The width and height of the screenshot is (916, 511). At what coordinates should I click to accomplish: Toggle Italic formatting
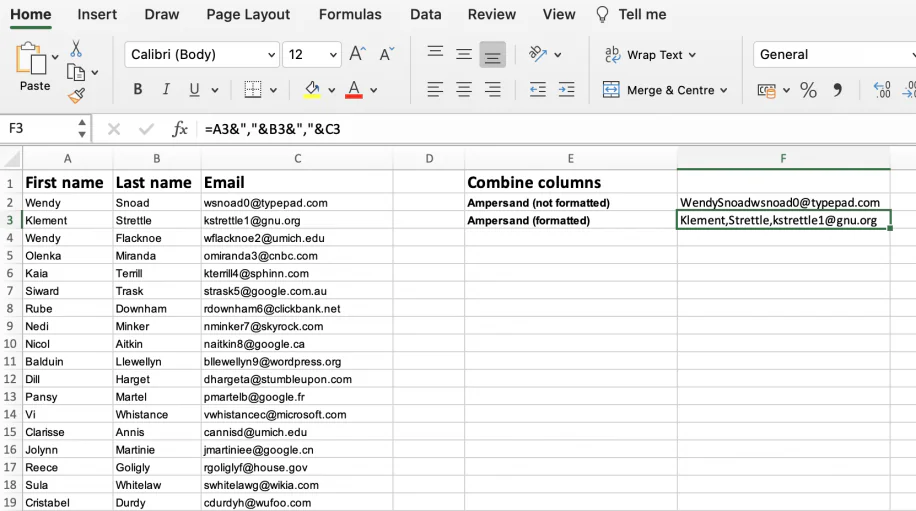pos(164,90)
